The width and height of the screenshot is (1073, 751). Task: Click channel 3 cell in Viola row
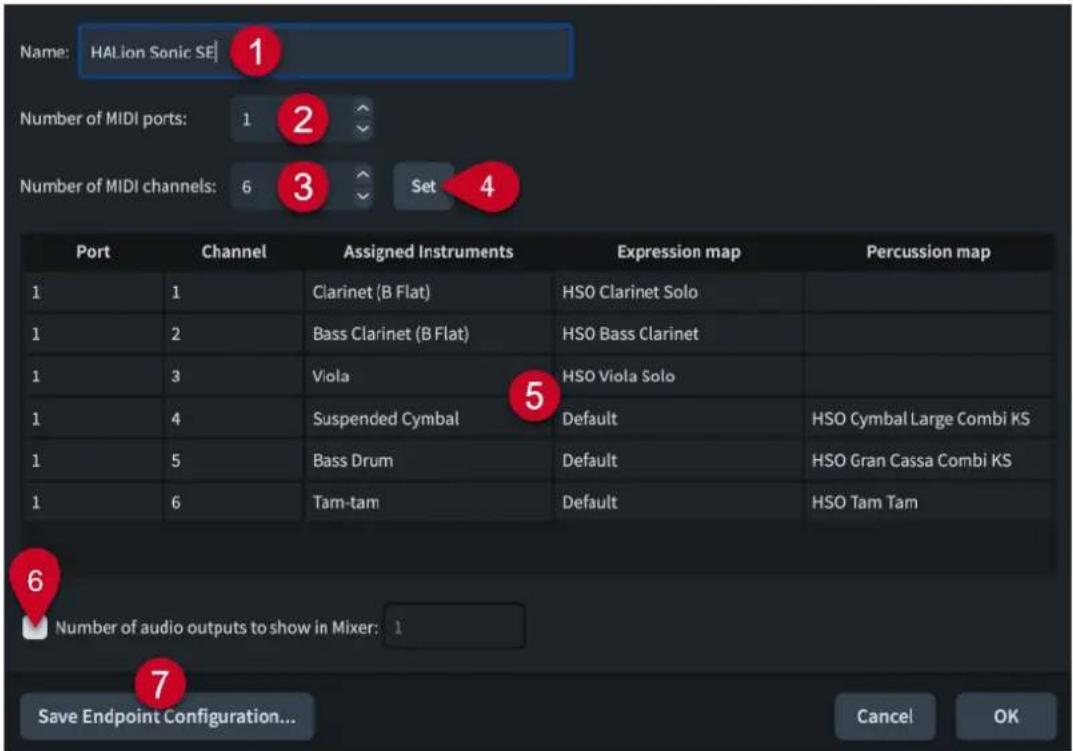[x=233, y=376]
